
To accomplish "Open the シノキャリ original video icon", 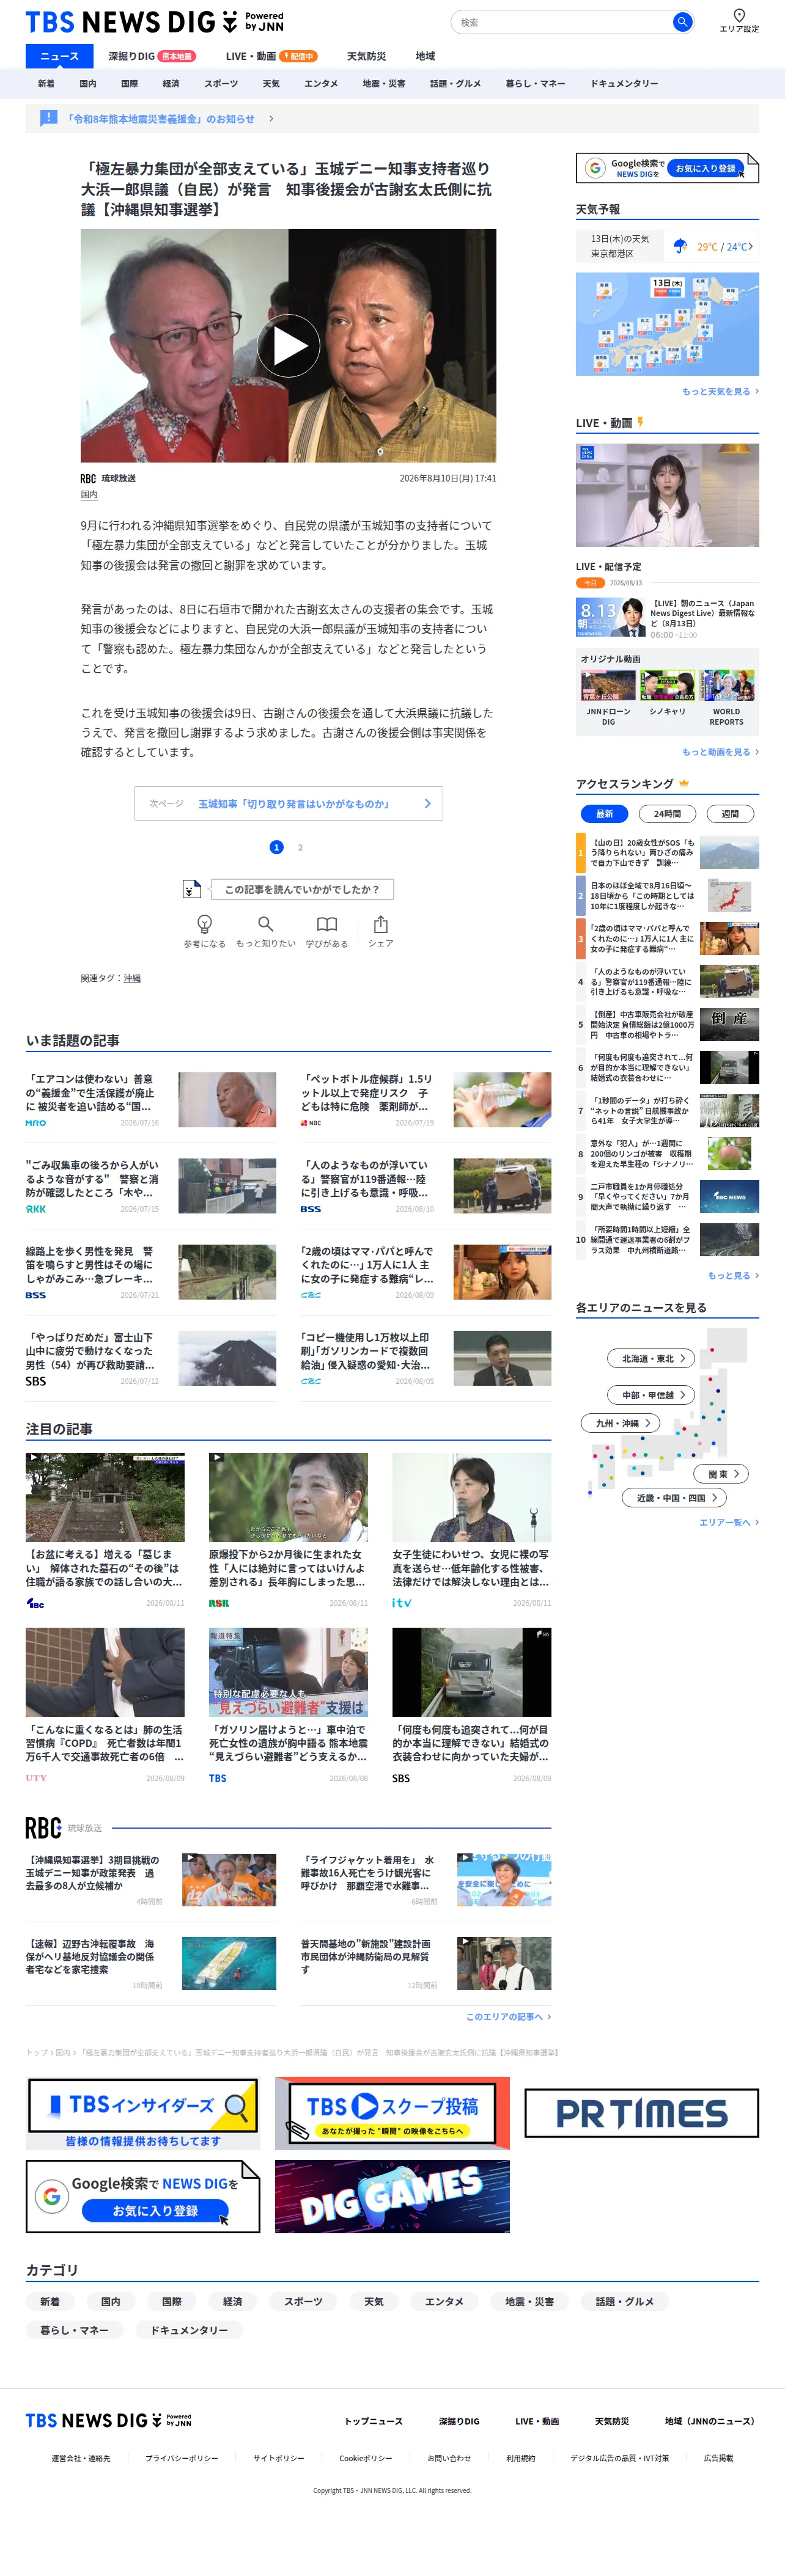I will coord(667,685).
